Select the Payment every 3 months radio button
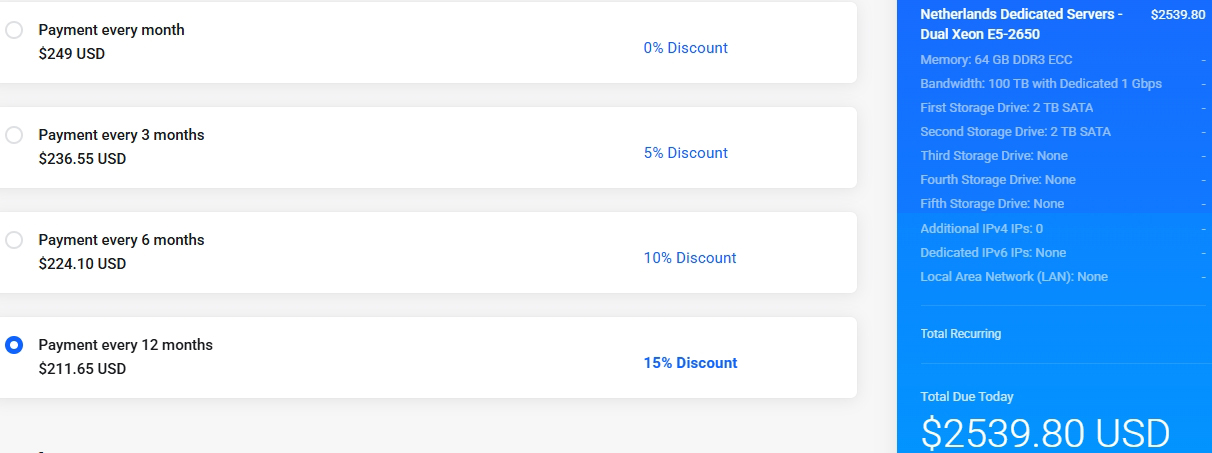The width and height of the screenshot is (1212, 453). pyautogui.click(x=14, y=135)
